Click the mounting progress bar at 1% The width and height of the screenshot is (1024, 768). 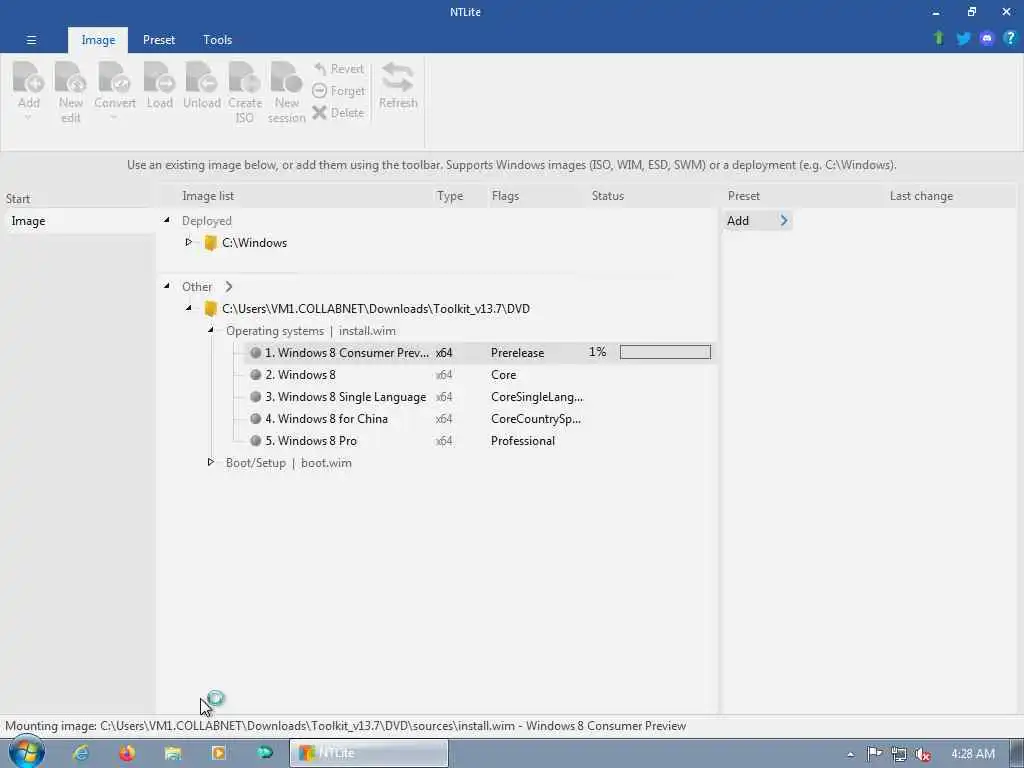[x=665, y=353]
